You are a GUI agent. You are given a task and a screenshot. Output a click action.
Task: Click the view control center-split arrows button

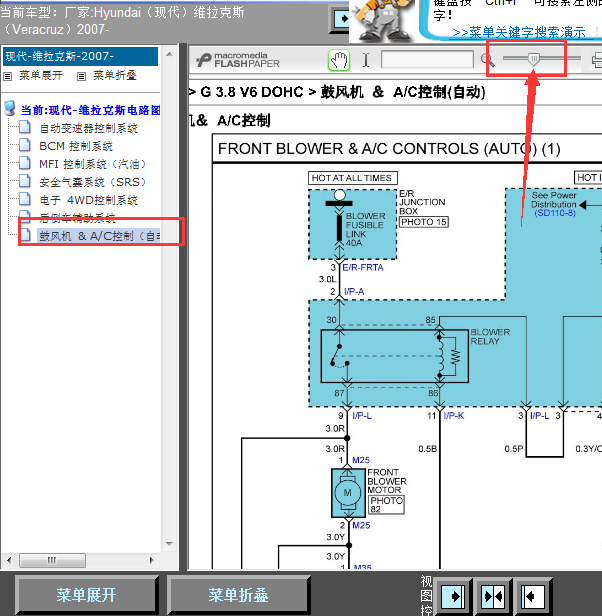(x=493, y=597)
